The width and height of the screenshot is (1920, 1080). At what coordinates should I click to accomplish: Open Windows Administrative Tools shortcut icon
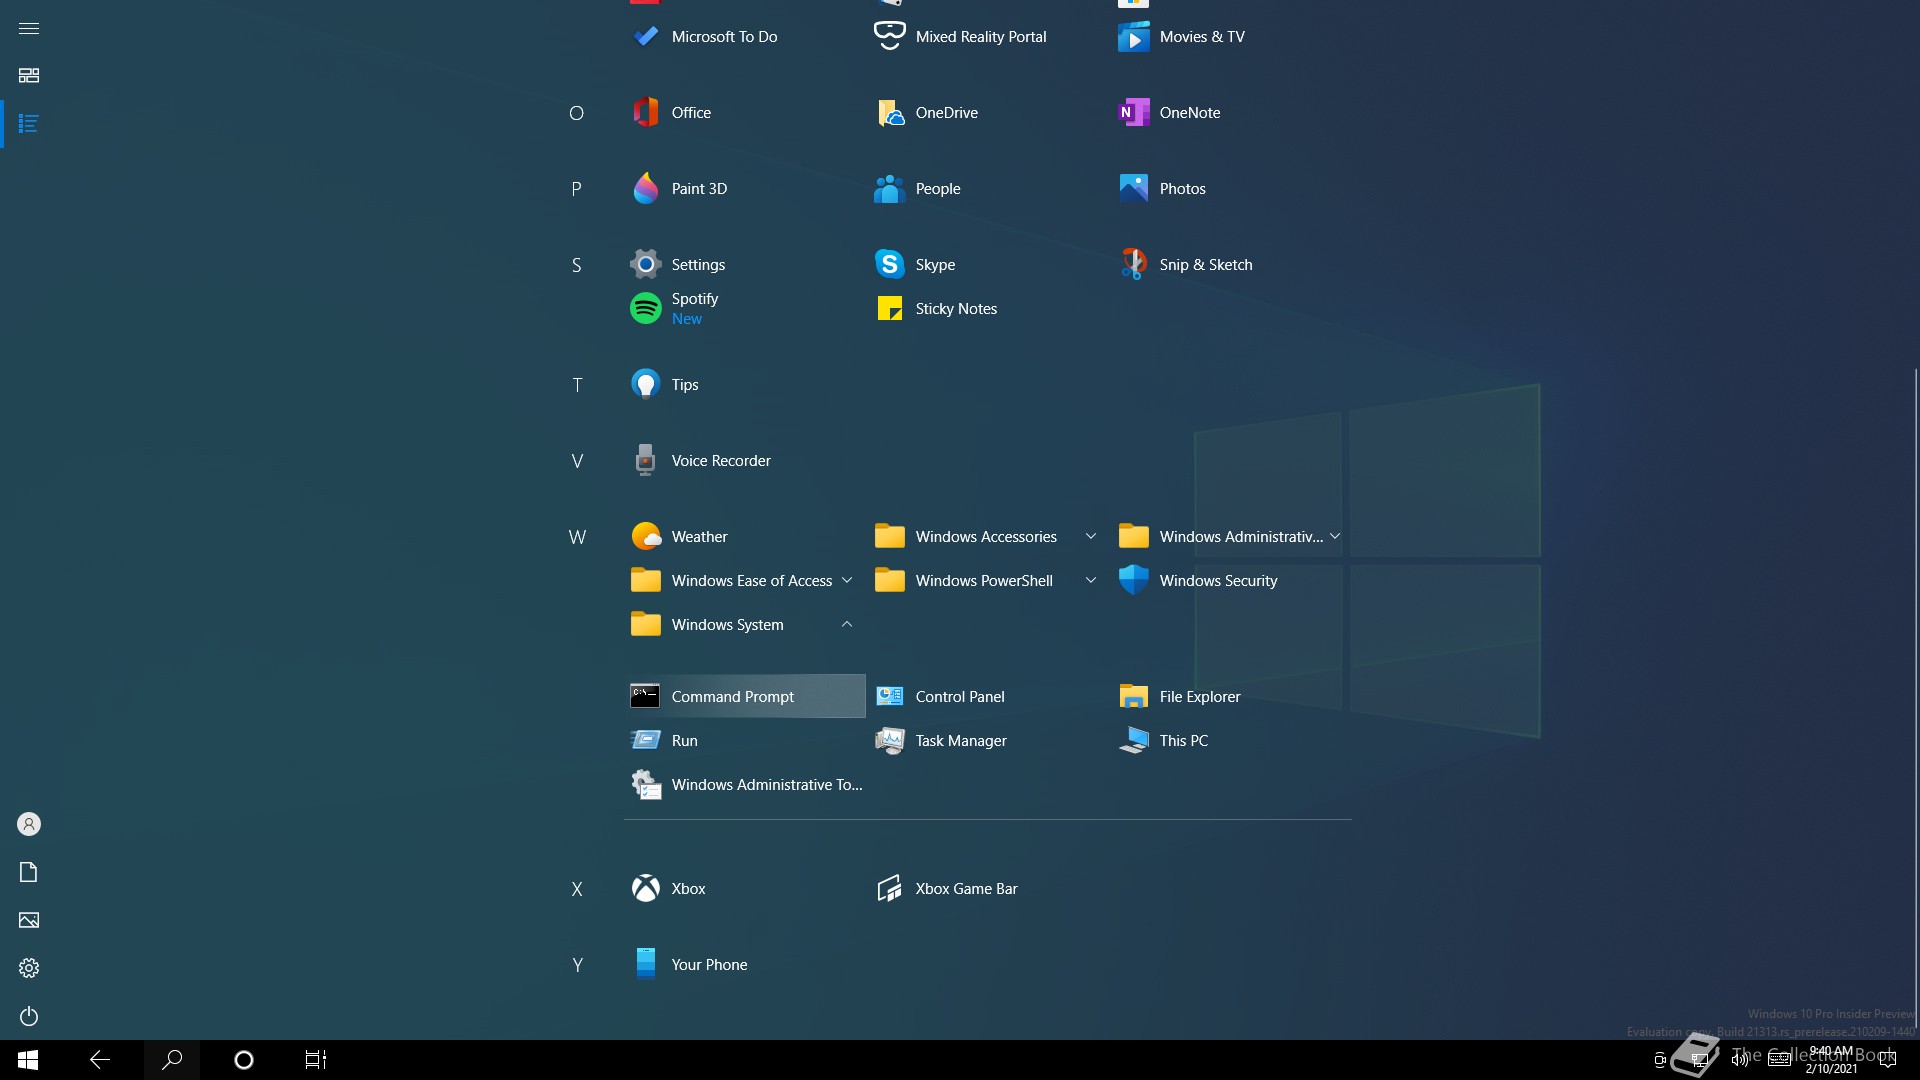coord(646,785)
